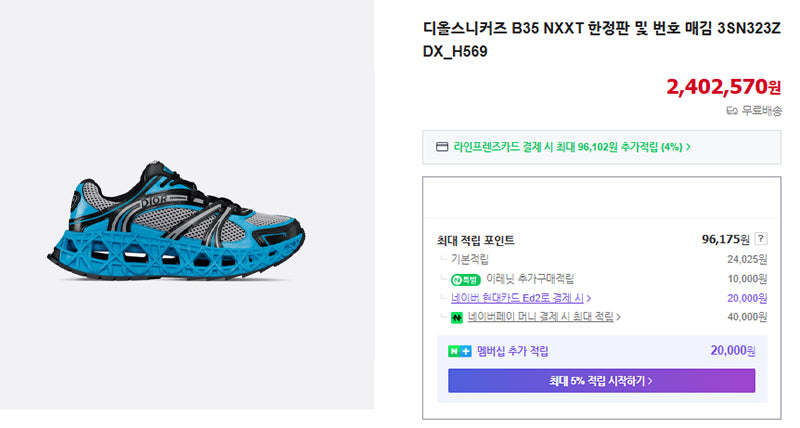Click the red price 2,402,570원

(723, 87)
